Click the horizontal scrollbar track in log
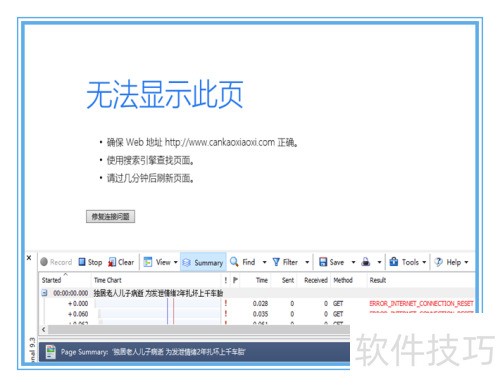The height and width of the screenshot is (387, 500). (199, 329)
